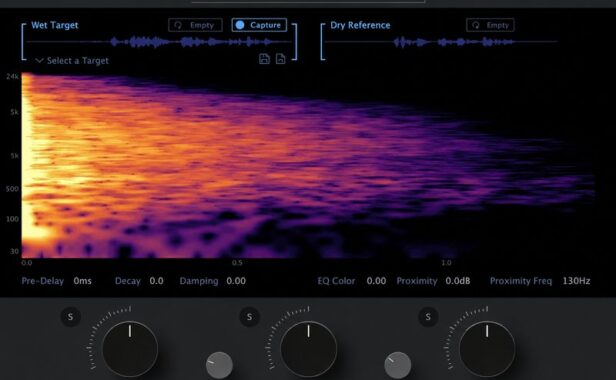This screenshot has height=380, width=616.
Task: Toggle the Capture button on Wet Target
Action: (x=259, y=25)
